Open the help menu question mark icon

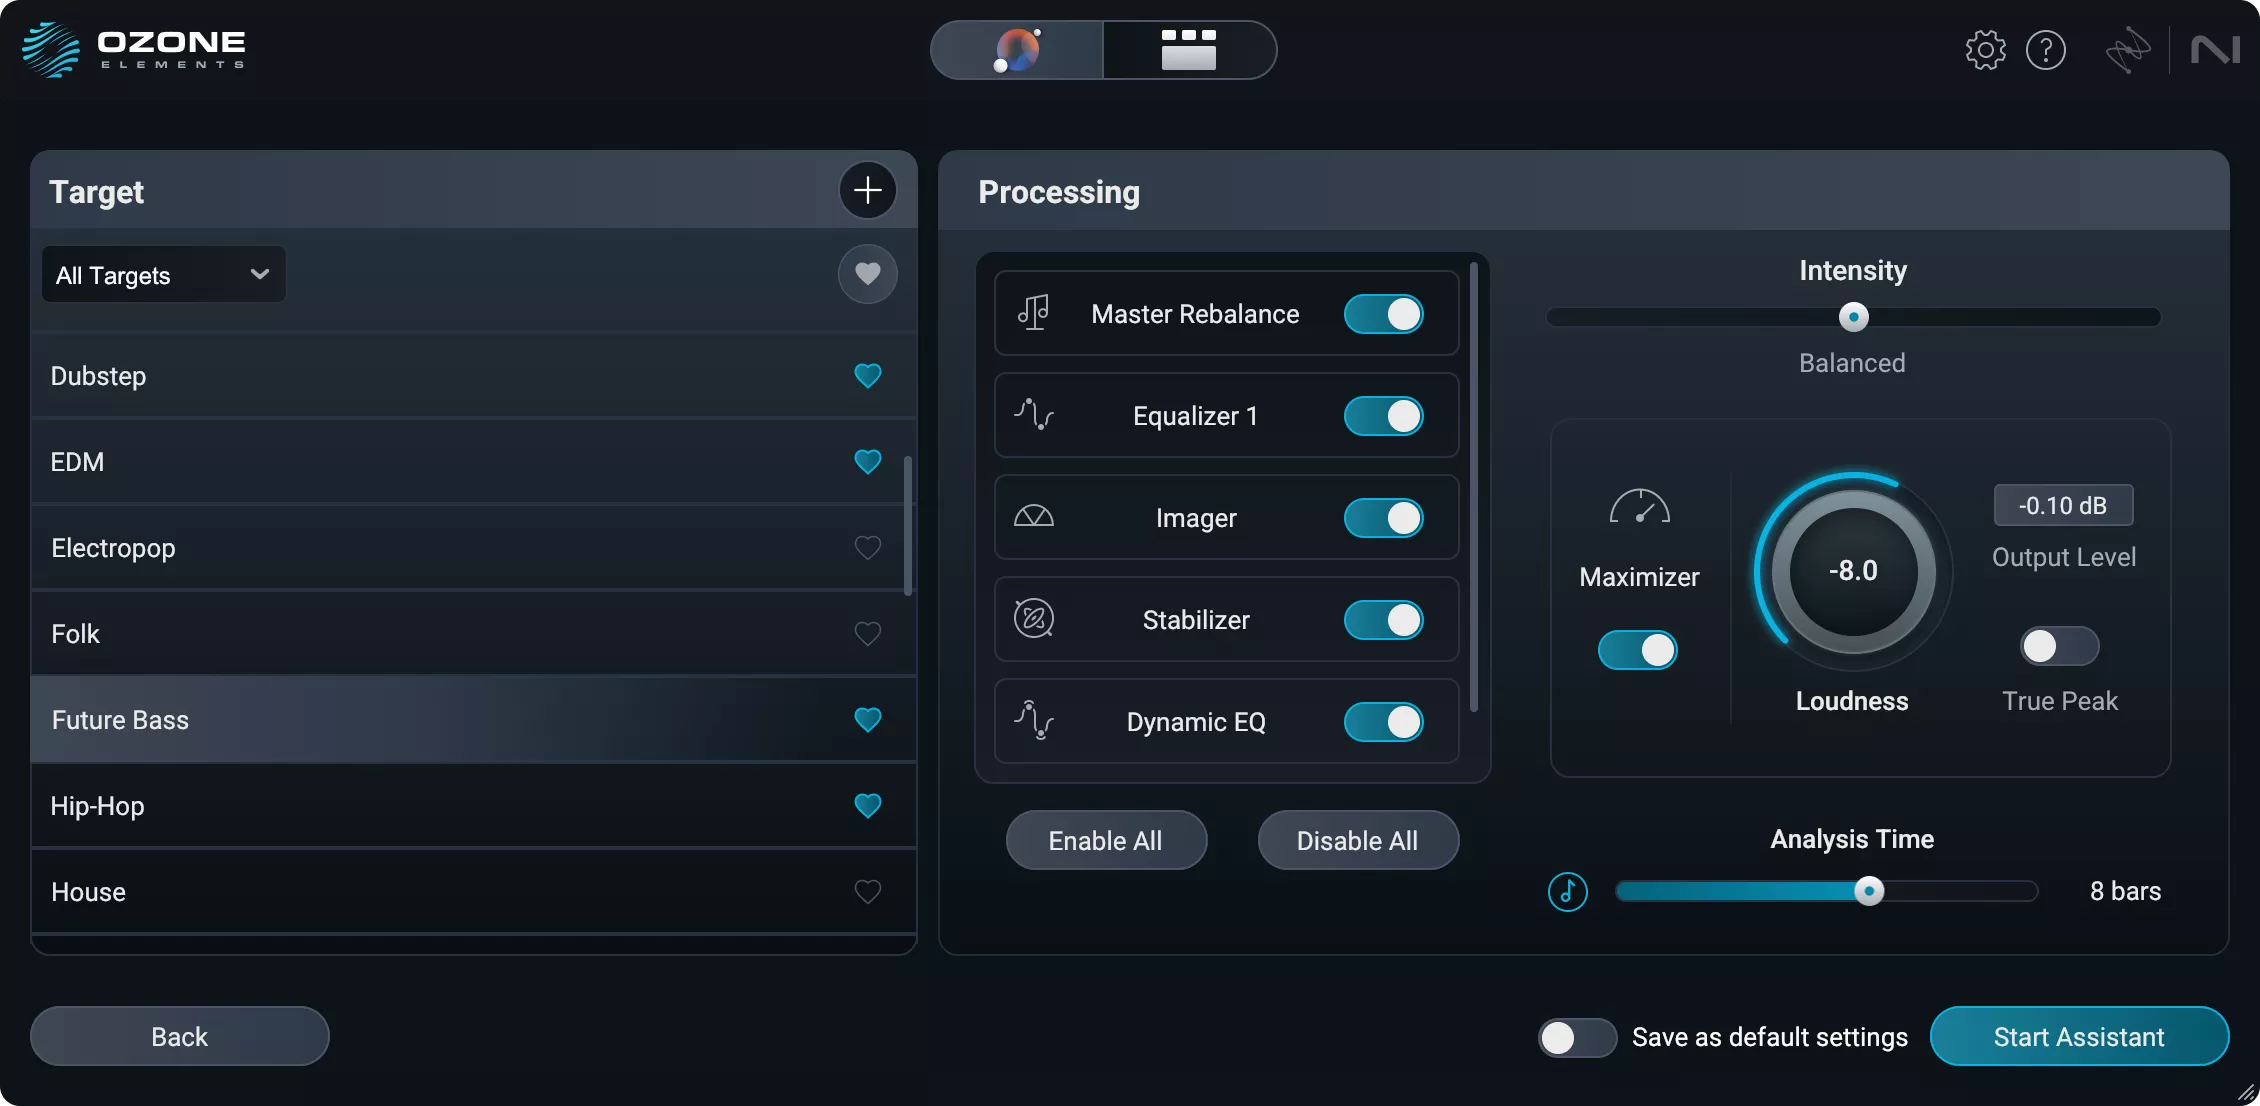point(2047,49)
